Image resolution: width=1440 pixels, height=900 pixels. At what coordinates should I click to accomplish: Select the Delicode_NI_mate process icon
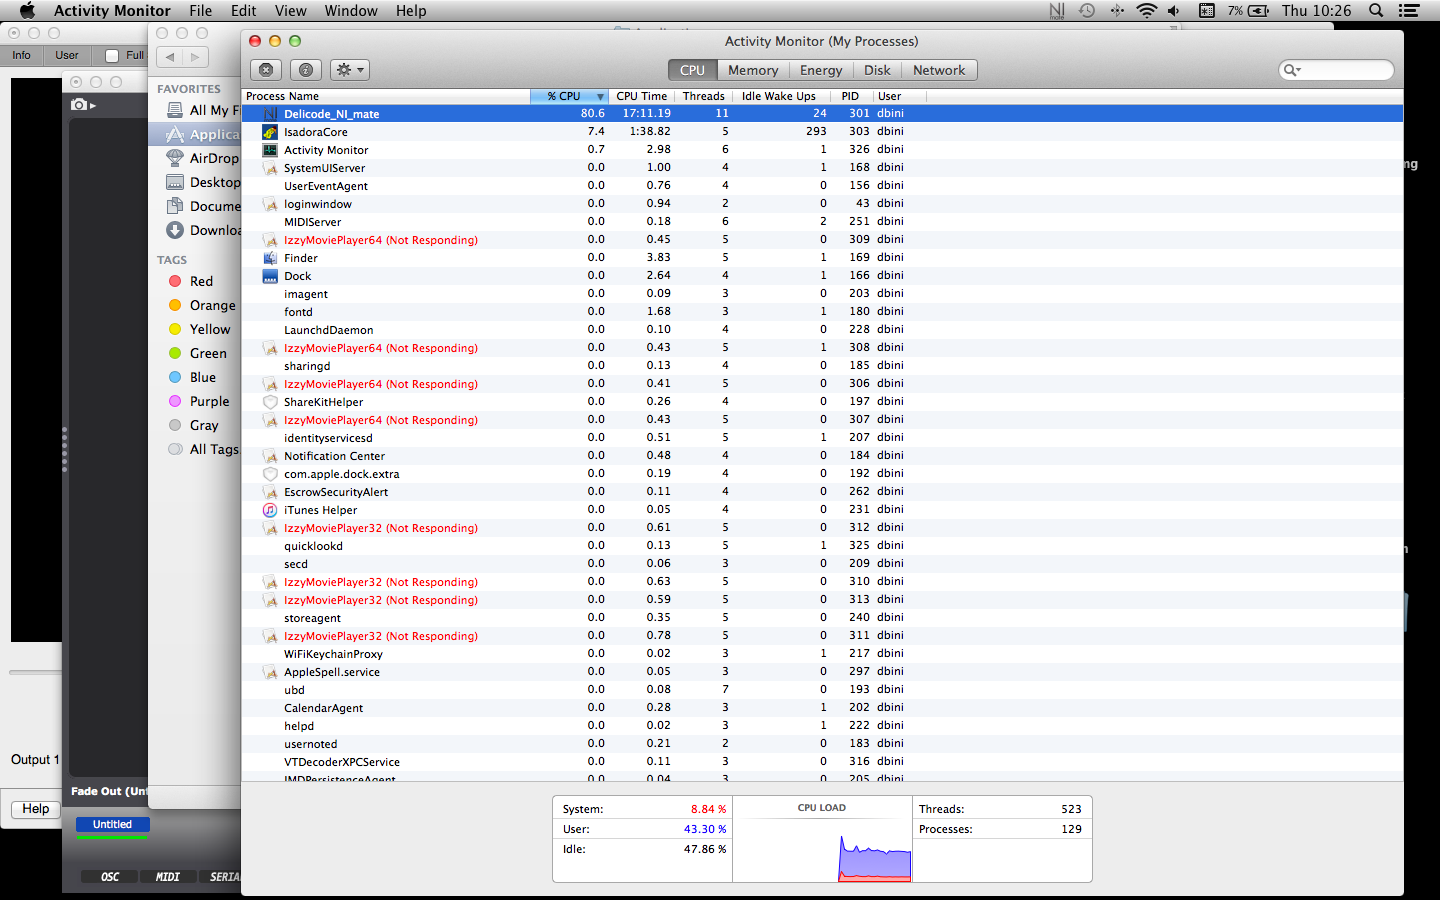tap(270, 114)
